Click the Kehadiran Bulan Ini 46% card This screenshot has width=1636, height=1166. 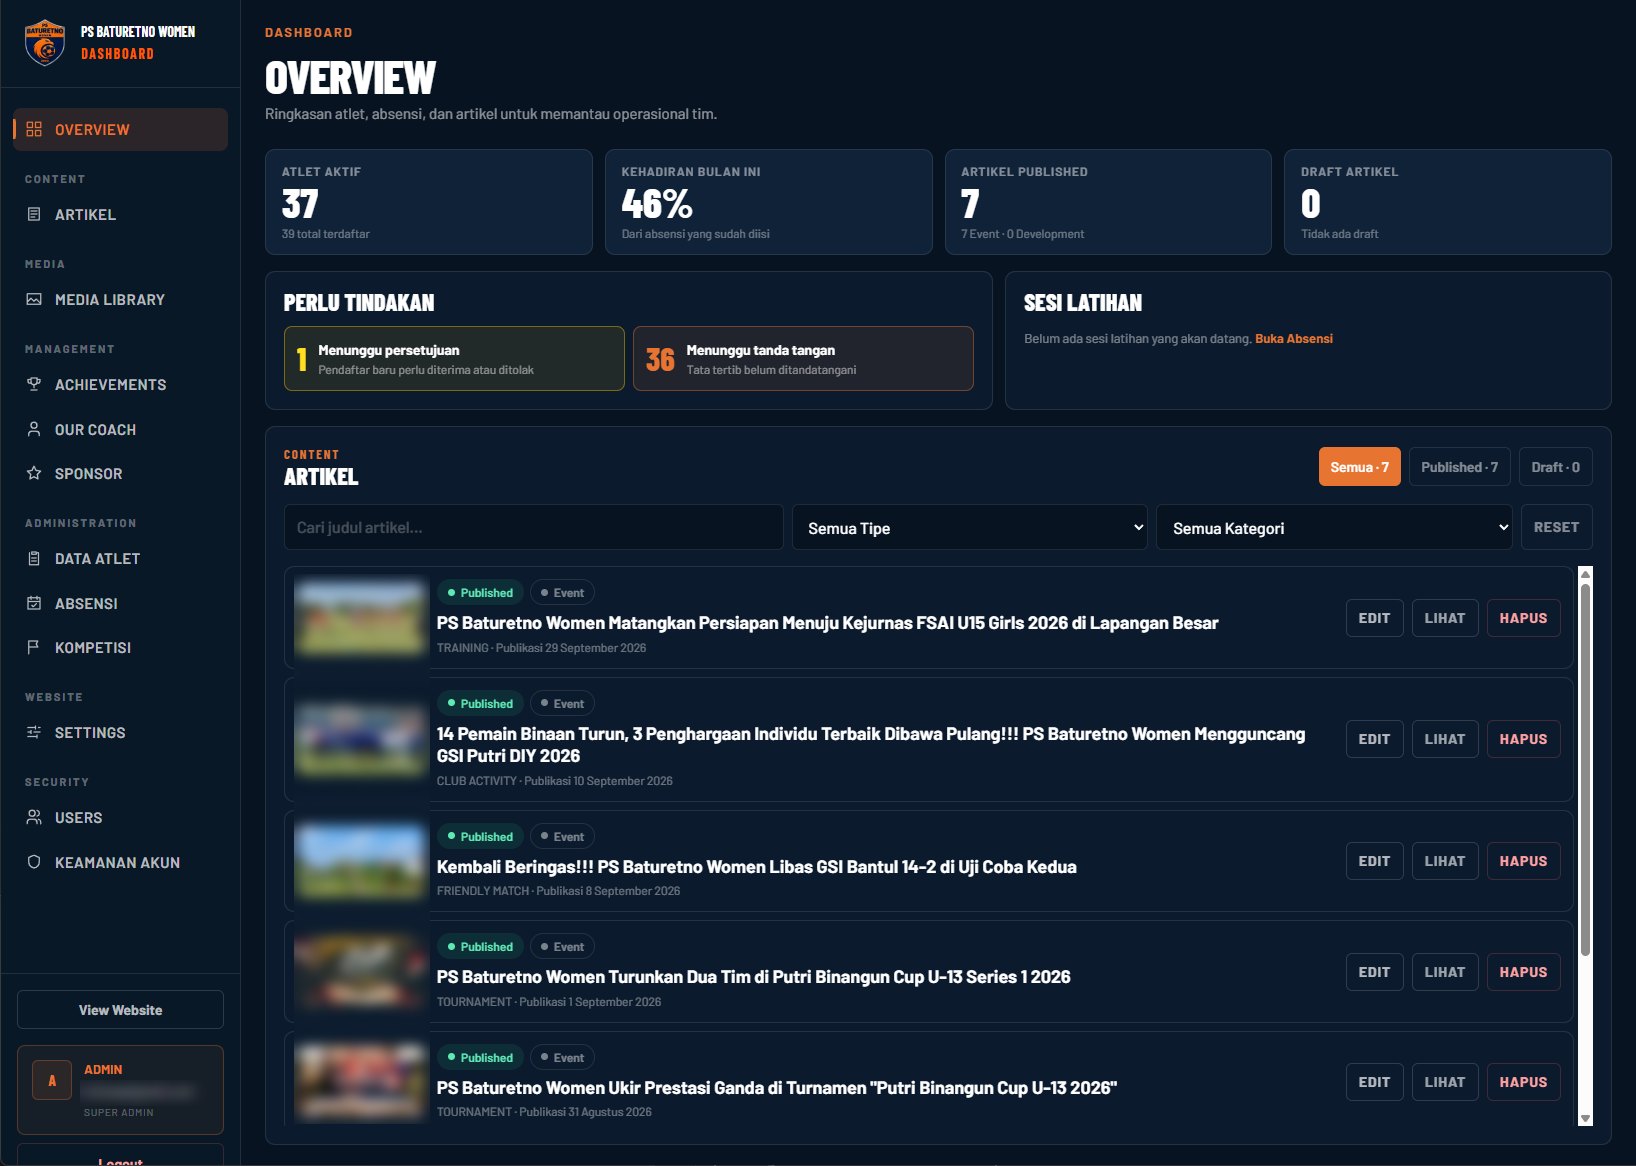[769, 202]
